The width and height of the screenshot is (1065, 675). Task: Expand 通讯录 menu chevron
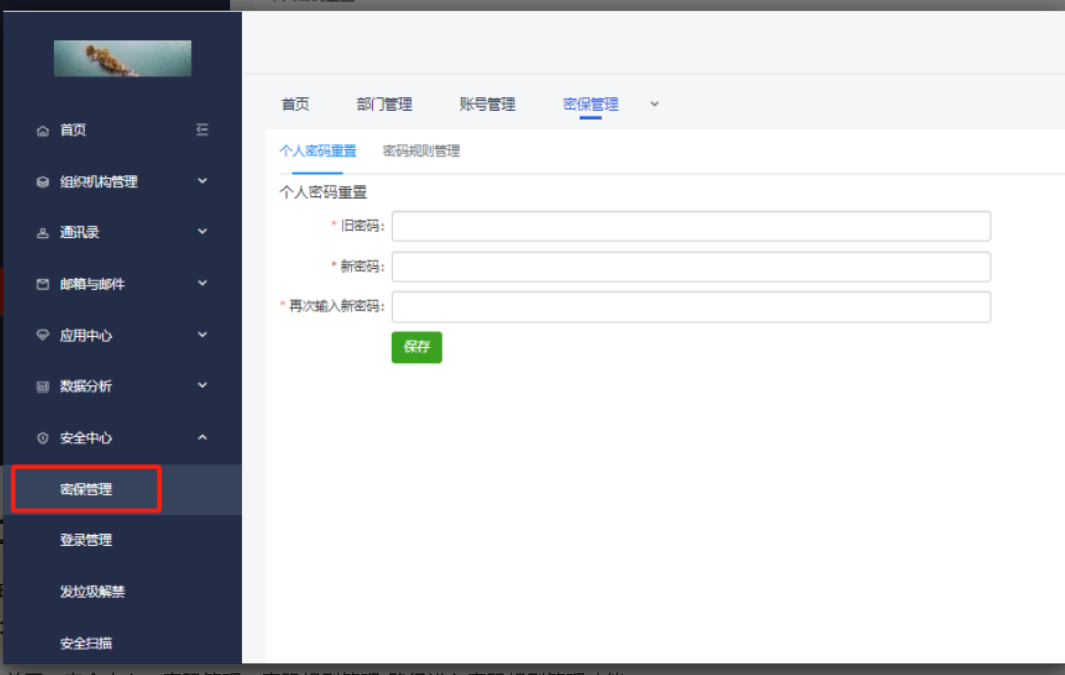(x=202, y=232)
